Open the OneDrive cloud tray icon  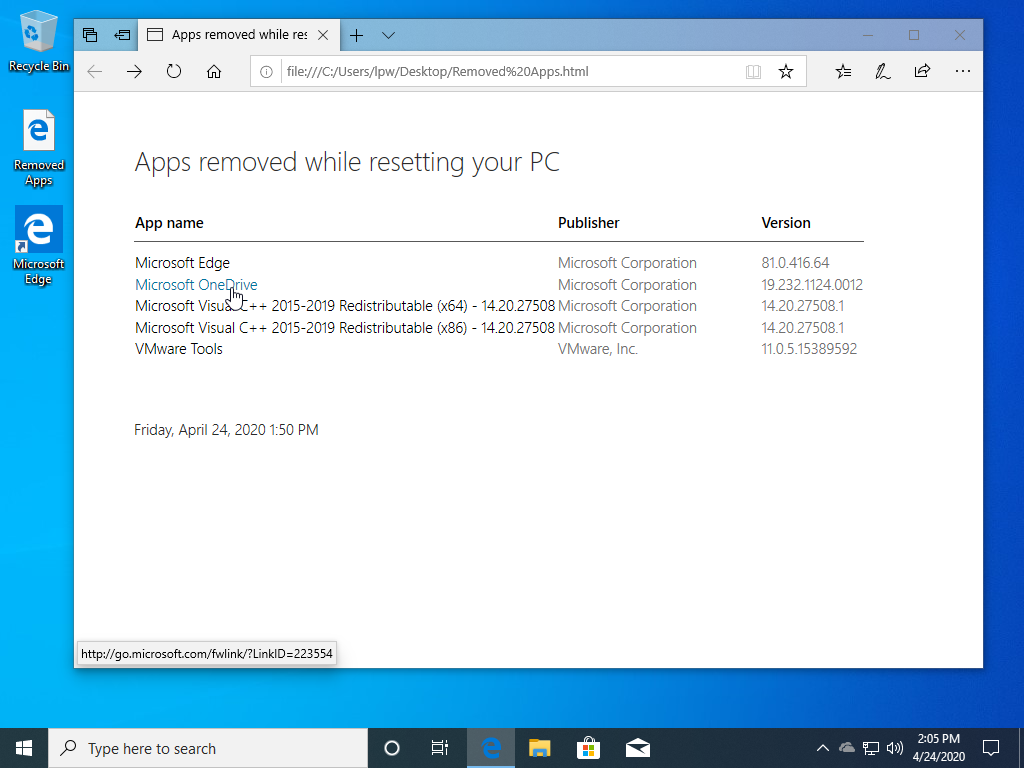coord(846,748)
